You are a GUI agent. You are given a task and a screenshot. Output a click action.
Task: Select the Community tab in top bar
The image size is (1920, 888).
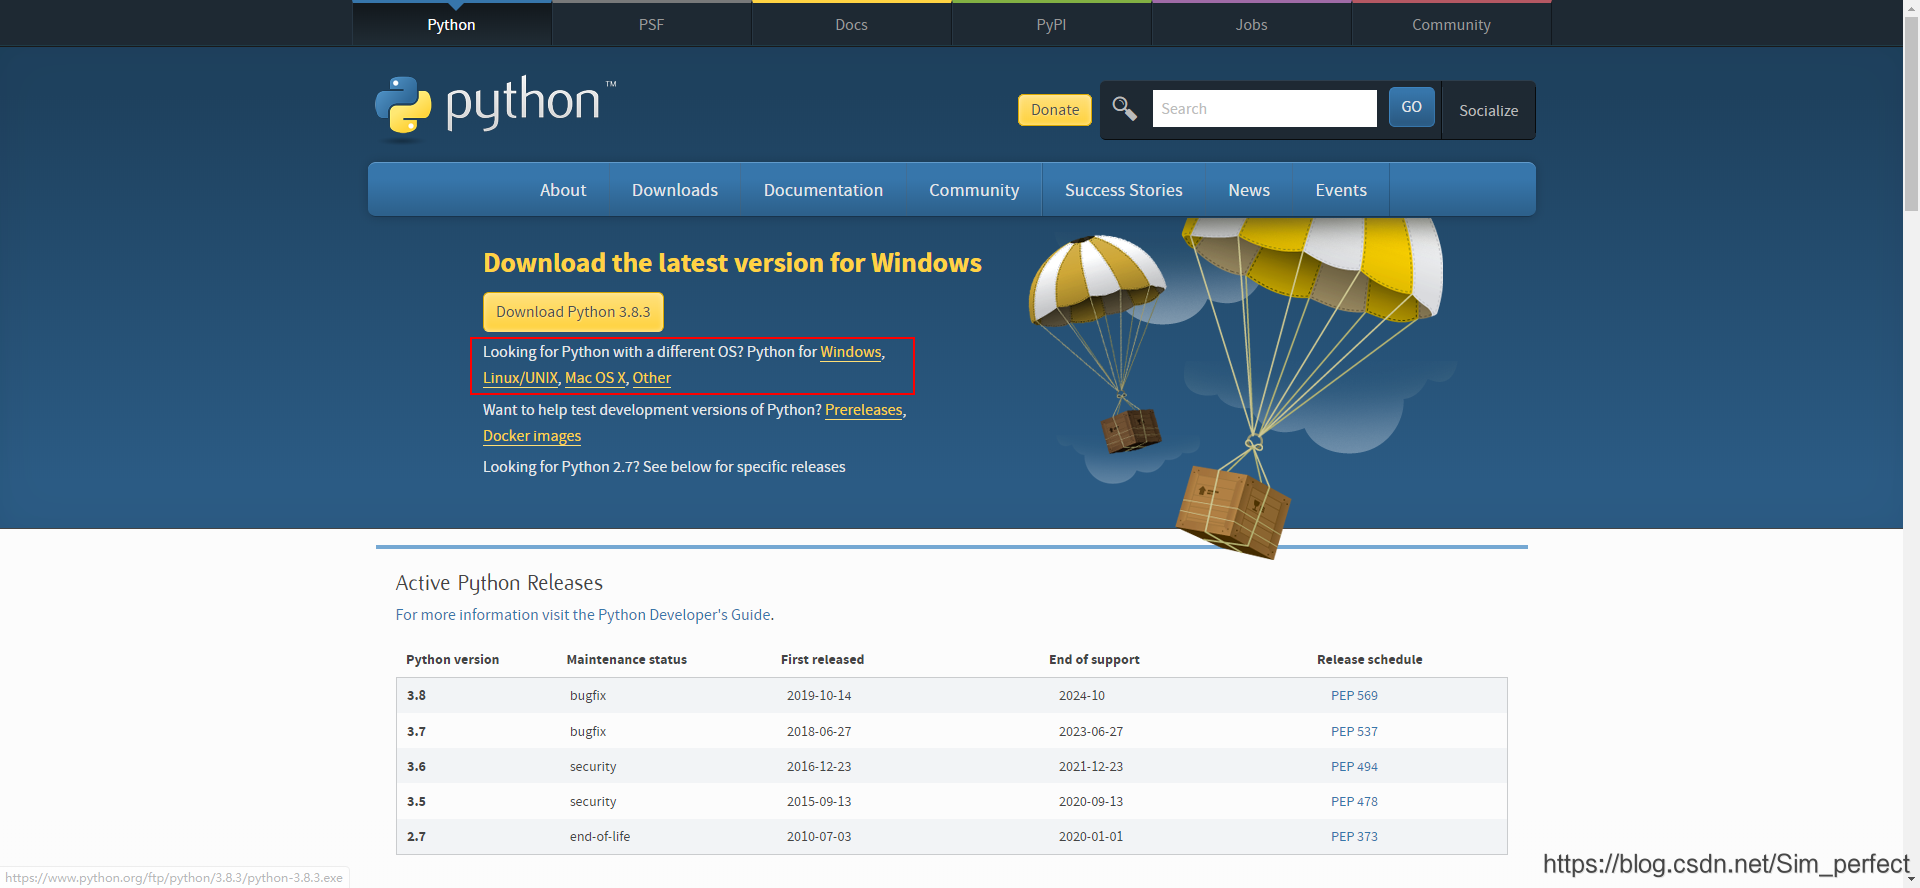[1451, 24]
